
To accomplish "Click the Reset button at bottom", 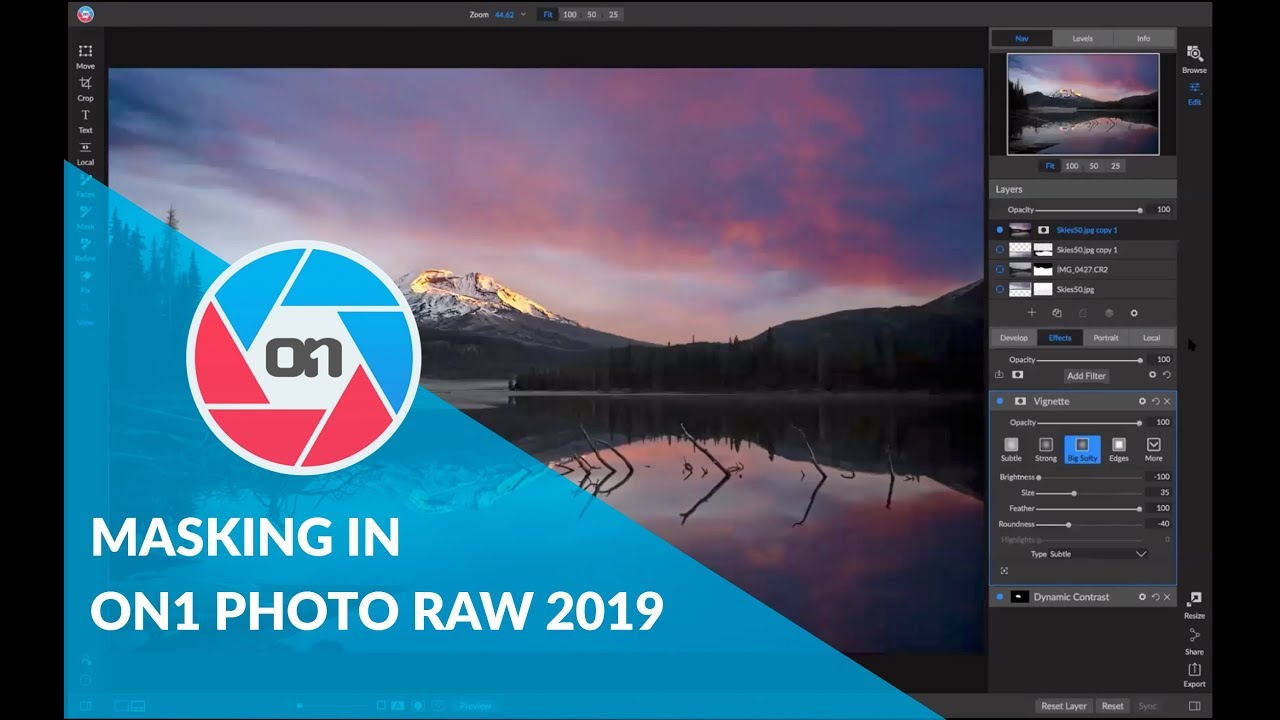I will point(1113,706).
